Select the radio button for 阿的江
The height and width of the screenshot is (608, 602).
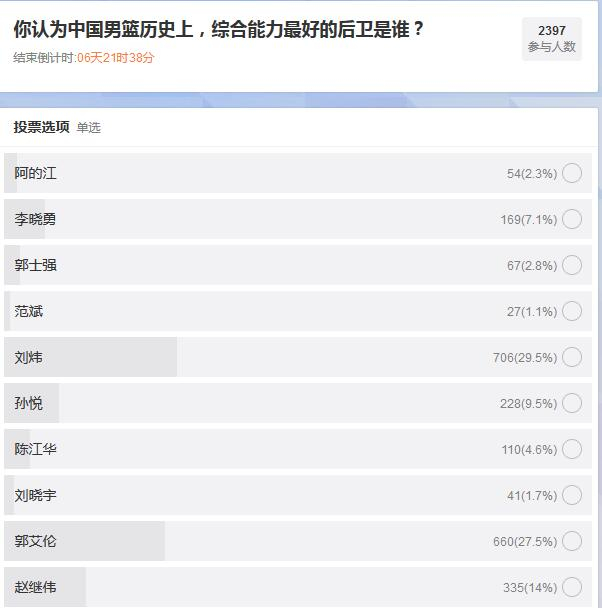coord(572,173)
